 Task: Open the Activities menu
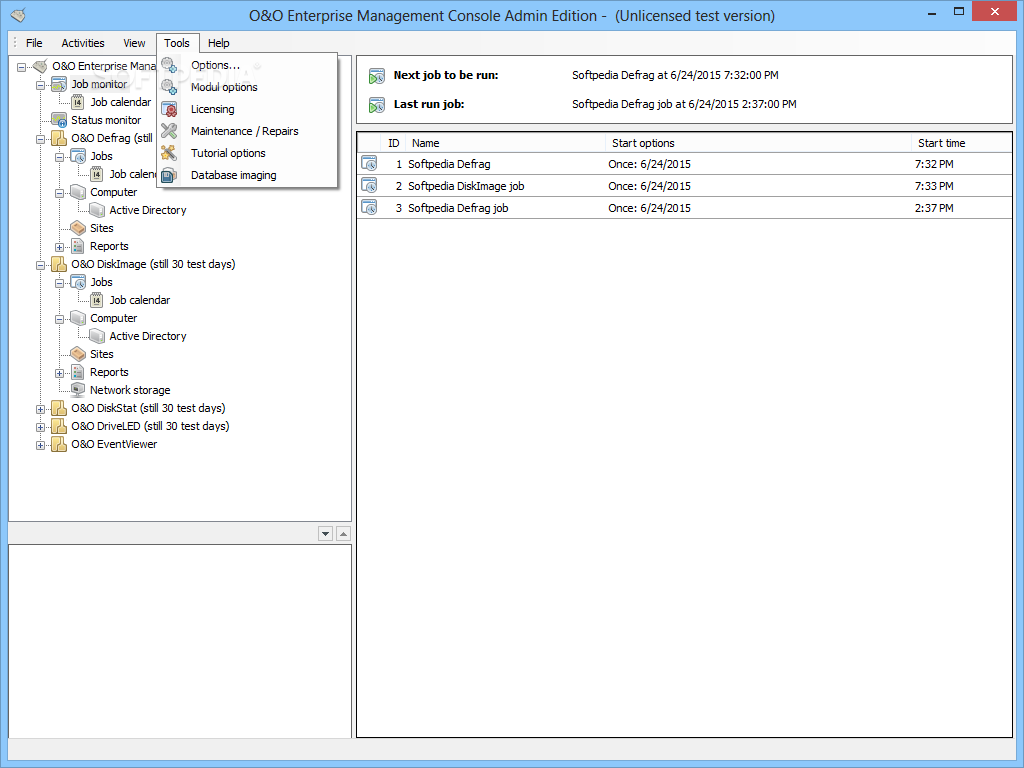pyautogui.click(x=83, y=43)
